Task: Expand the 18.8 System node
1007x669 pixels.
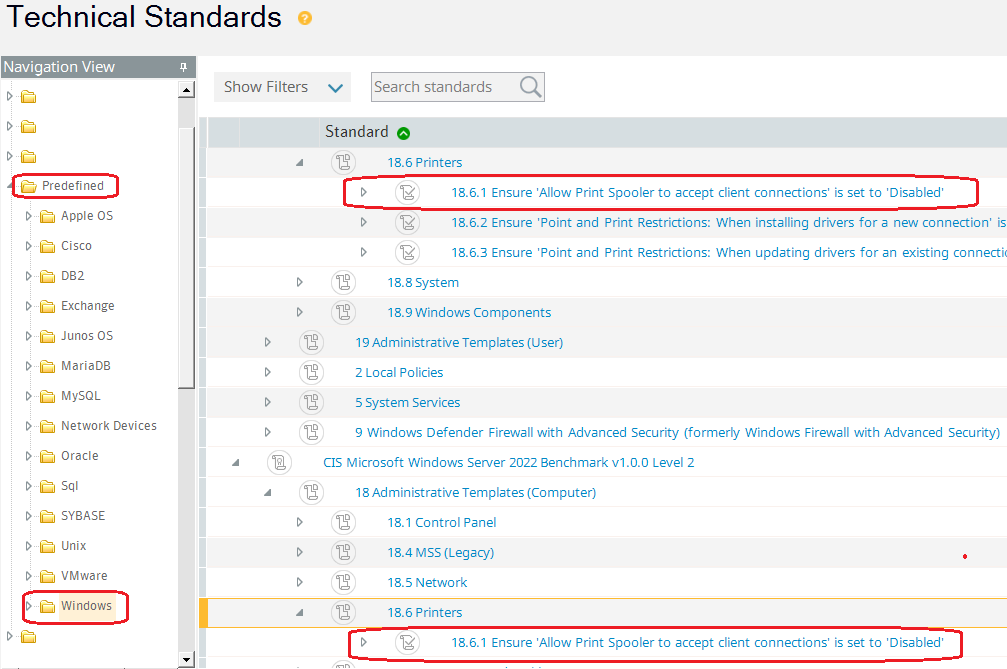Action: click(299, 282)
